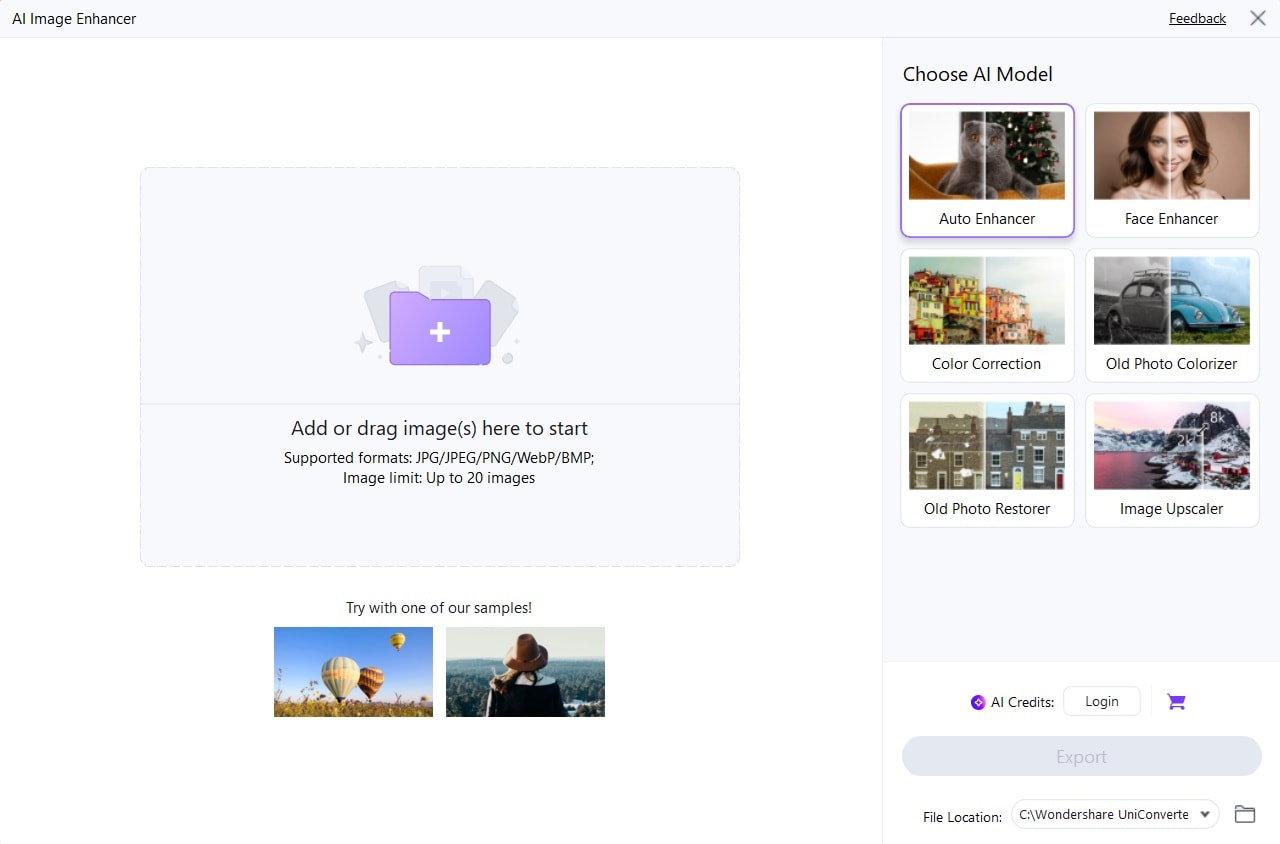Choose the Old Photo Restorer model
The width and height of the screenshot is (1280, 844).
(987, 461)
